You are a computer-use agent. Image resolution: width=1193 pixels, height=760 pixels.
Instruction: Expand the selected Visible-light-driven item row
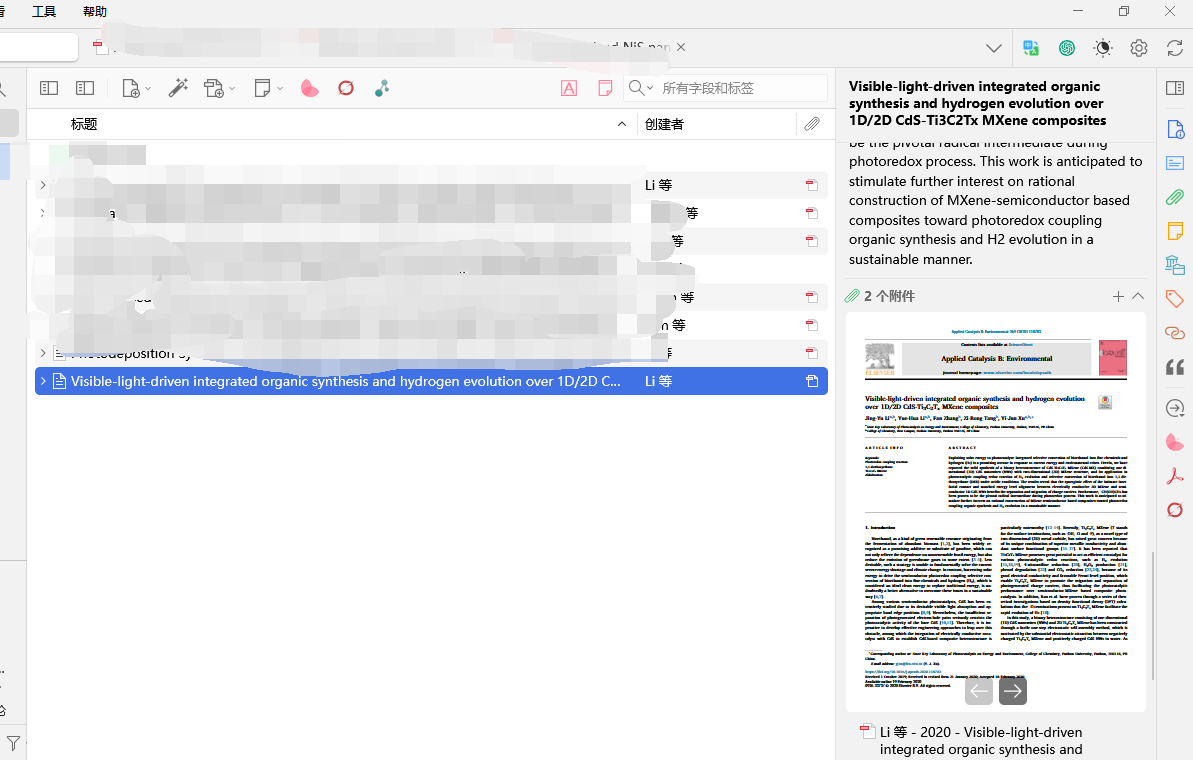[x=43, y=381]
